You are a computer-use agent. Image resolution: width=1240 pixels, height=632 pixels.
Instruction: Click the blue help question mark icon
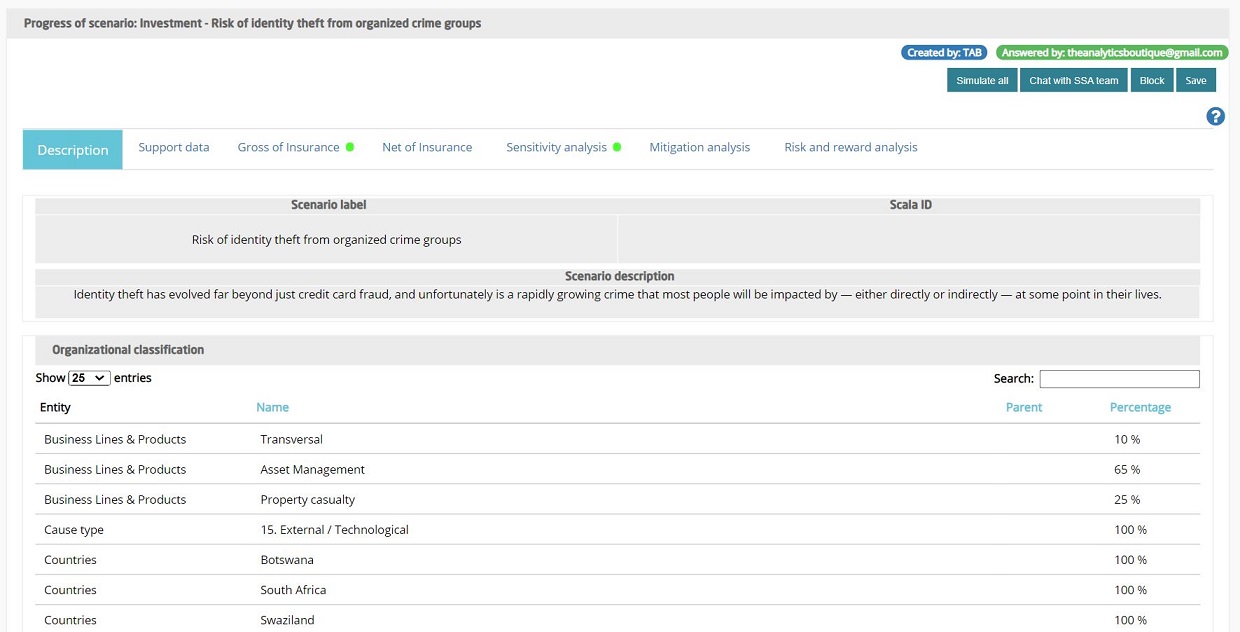(x=1215, y=116)
